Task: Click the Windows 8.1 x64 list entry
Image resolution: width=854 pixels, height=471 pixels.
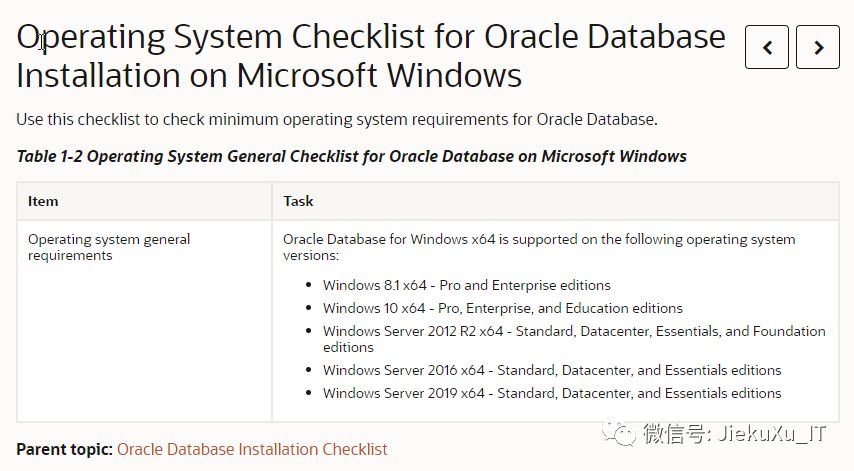Action: pos(466,285)
